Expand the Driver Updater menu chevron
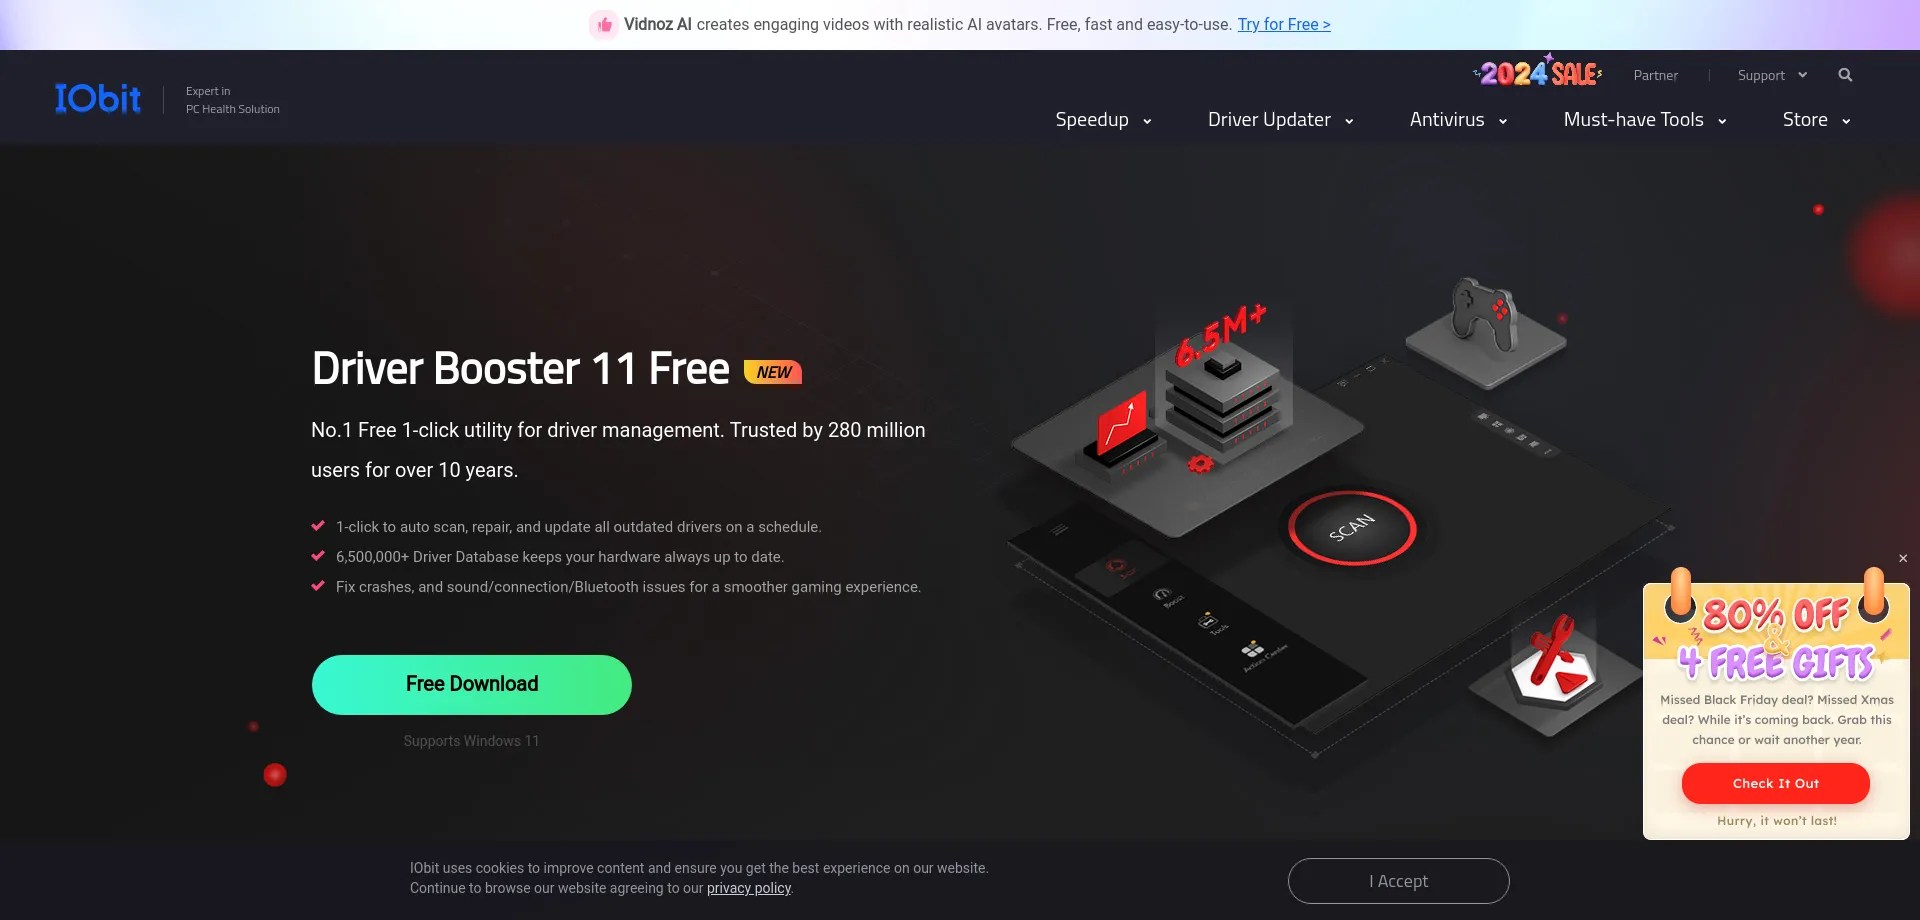The image size is (1920, 920). 1349,121
